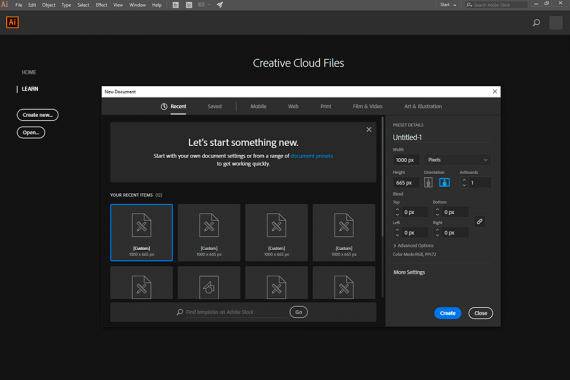Increase the Bottom bleed with the up arrow

[438, 209]
